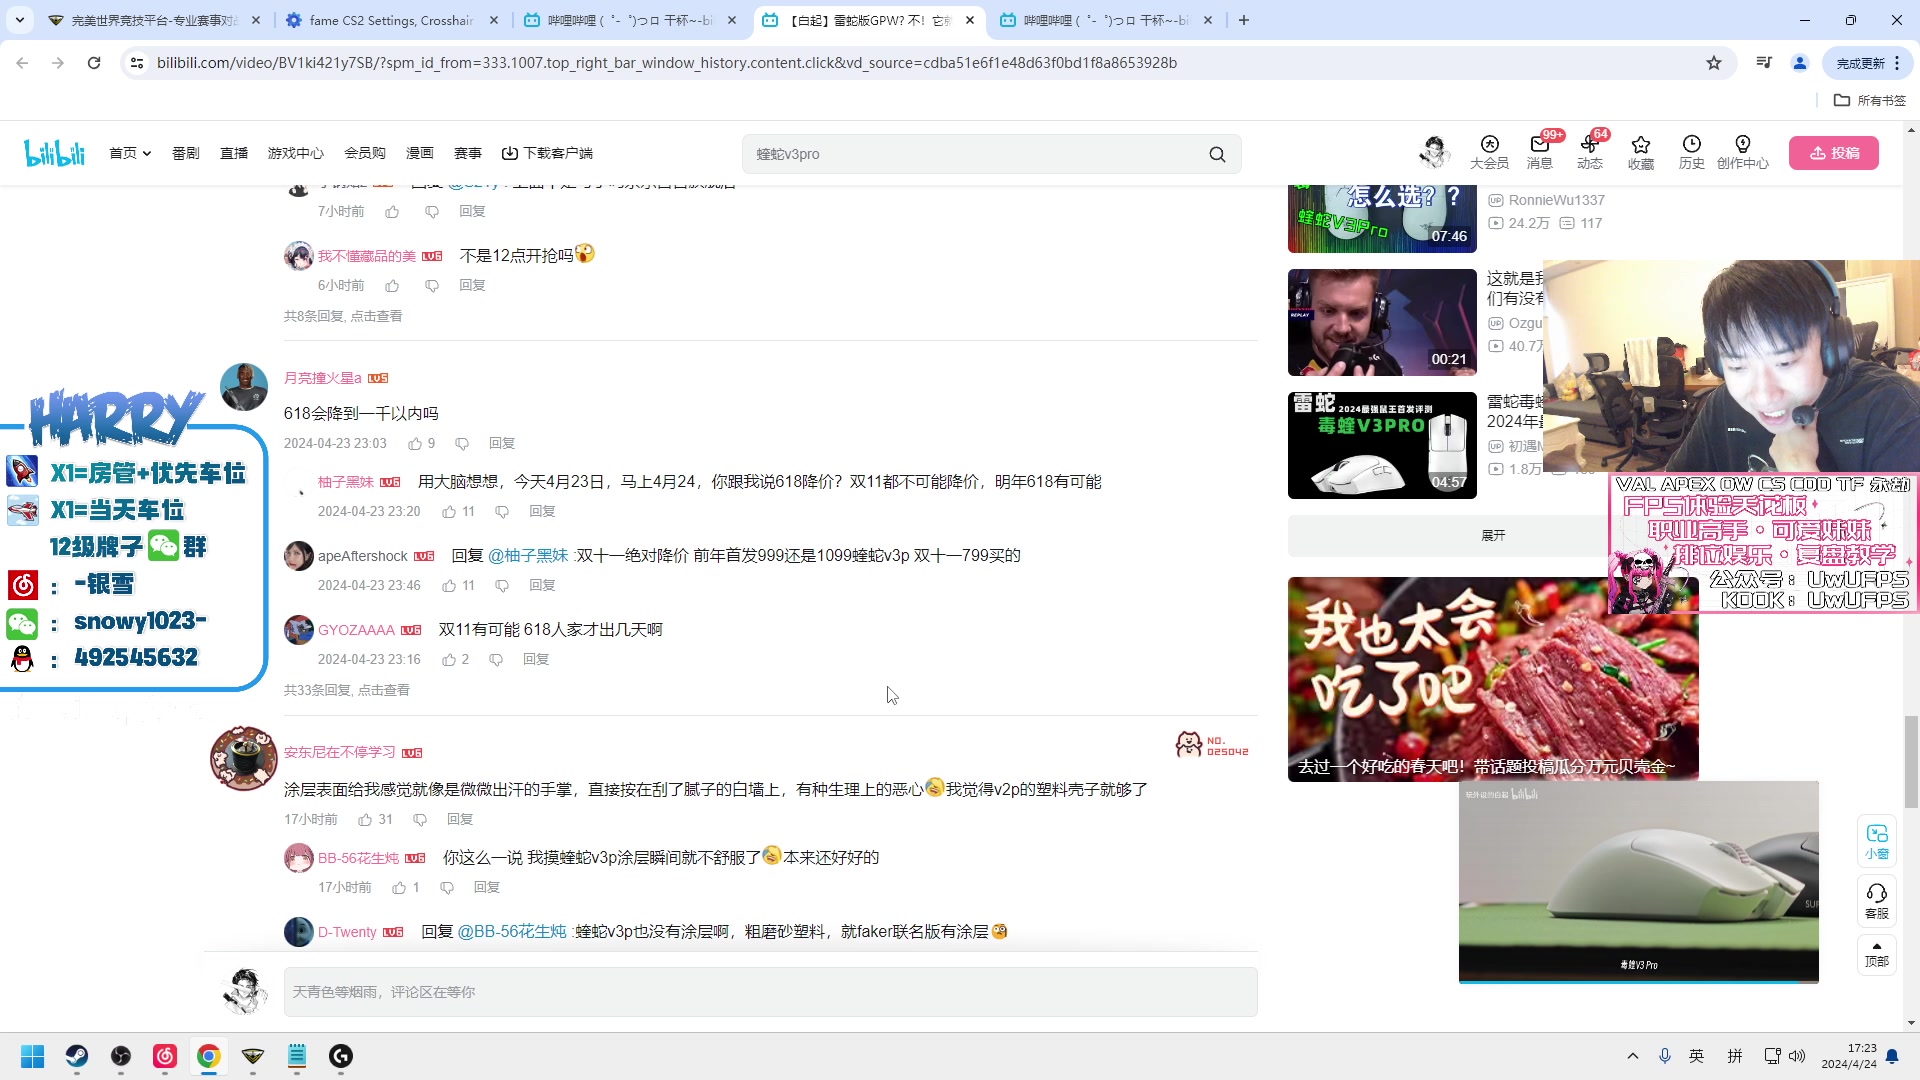Like 柚子黑妹's reply dated 23:20

449,511
